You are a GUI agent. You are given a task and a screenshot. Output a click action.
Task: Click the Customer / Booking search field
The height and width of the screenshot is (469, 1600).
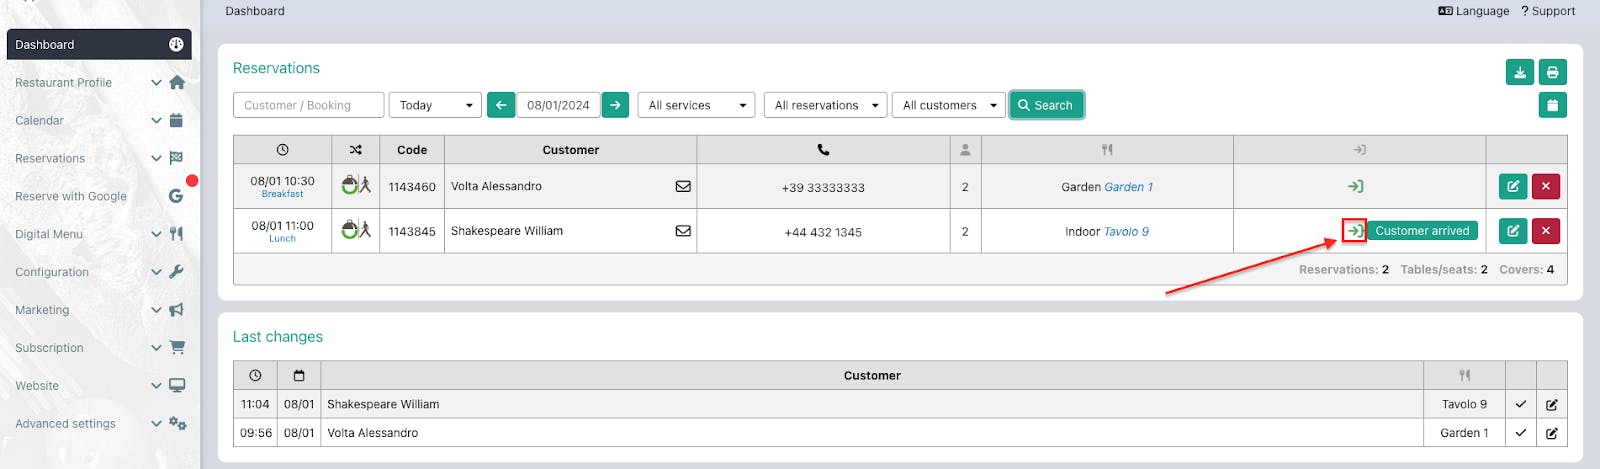pos(308,105)
